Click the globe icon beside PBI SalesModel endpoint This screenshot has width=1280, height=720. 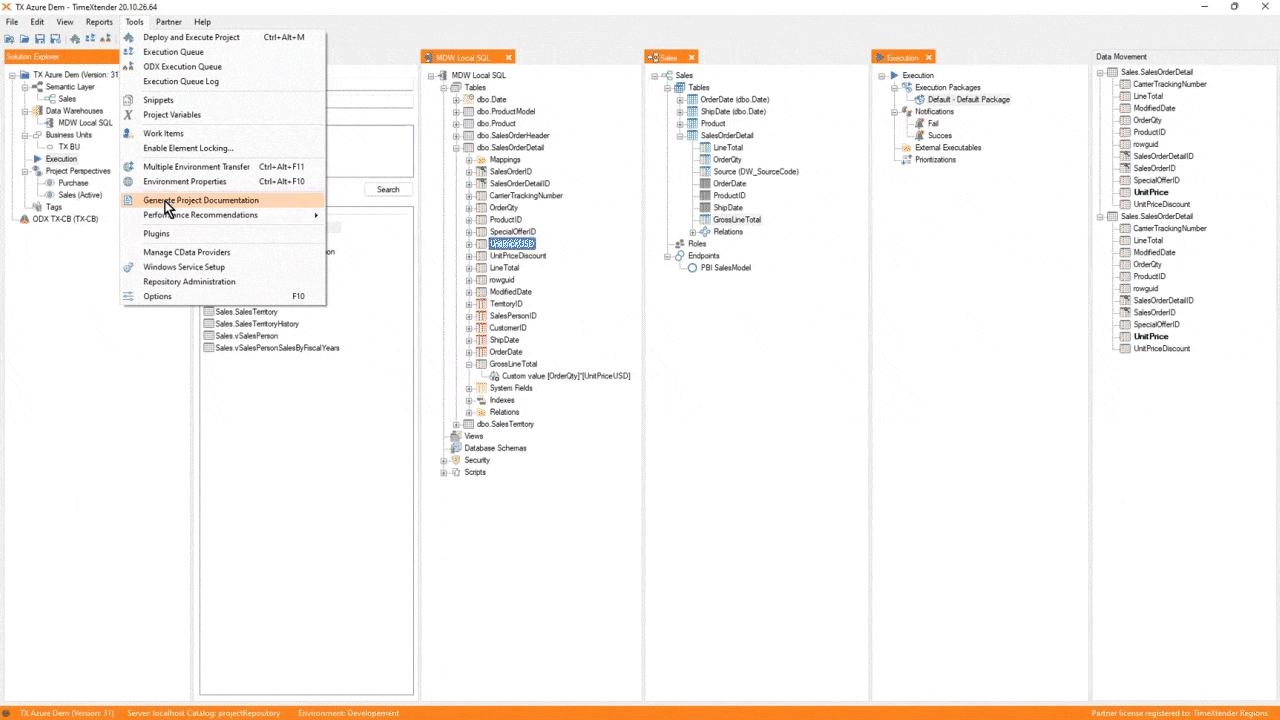click(692, 267)
